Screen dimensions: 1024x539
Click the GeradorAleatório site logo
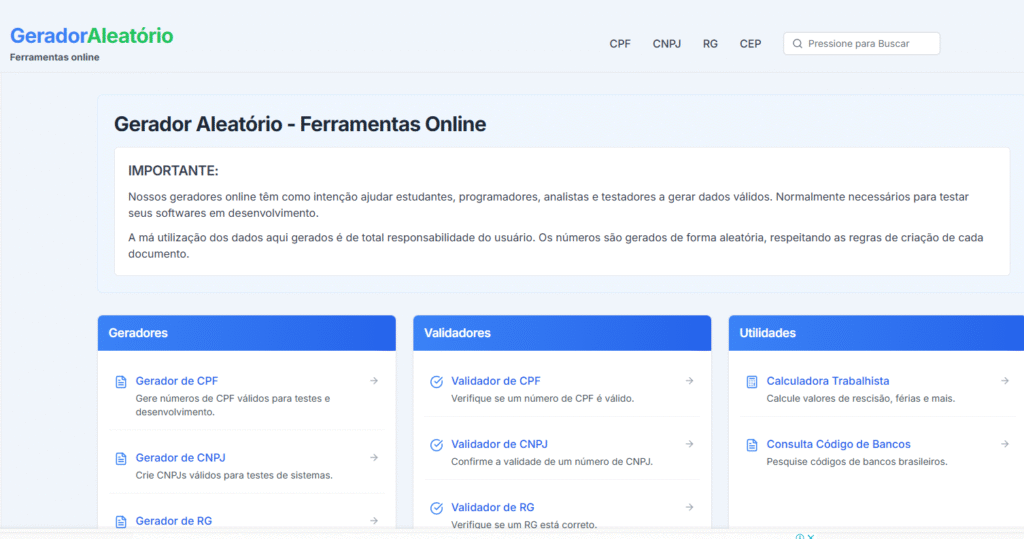coord(91,36)
